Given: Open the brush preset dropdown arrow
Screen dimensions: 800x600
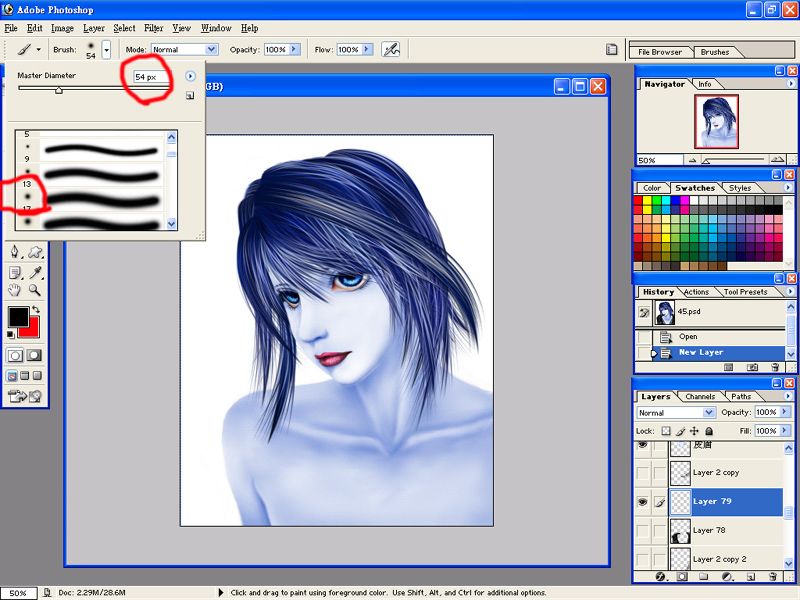Looking at the screenshot, I should [x=106, y=50].
